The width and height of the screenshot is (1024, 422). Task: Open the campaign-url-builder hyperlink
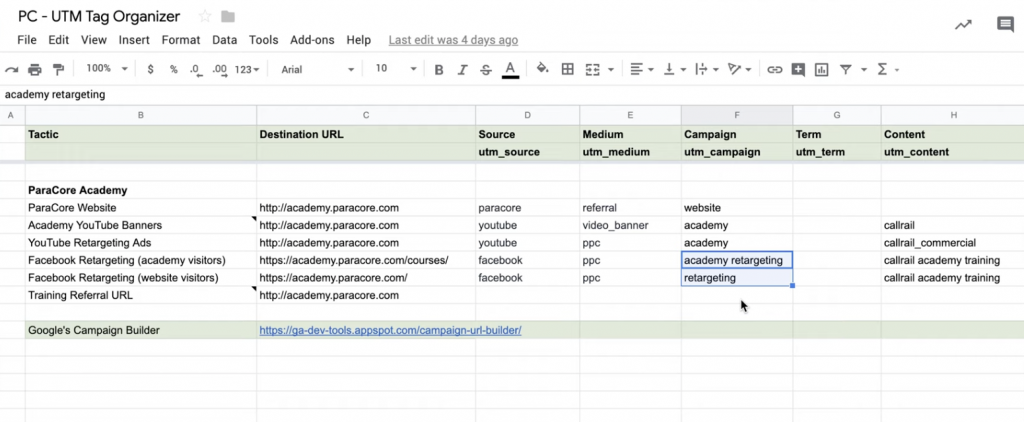click(x=390, y=331)
